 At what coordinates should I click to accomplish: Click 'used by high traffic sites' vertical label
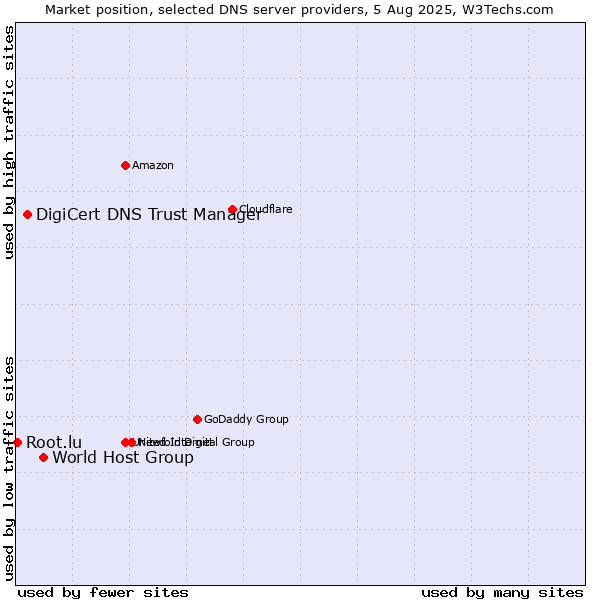(9, 142)
